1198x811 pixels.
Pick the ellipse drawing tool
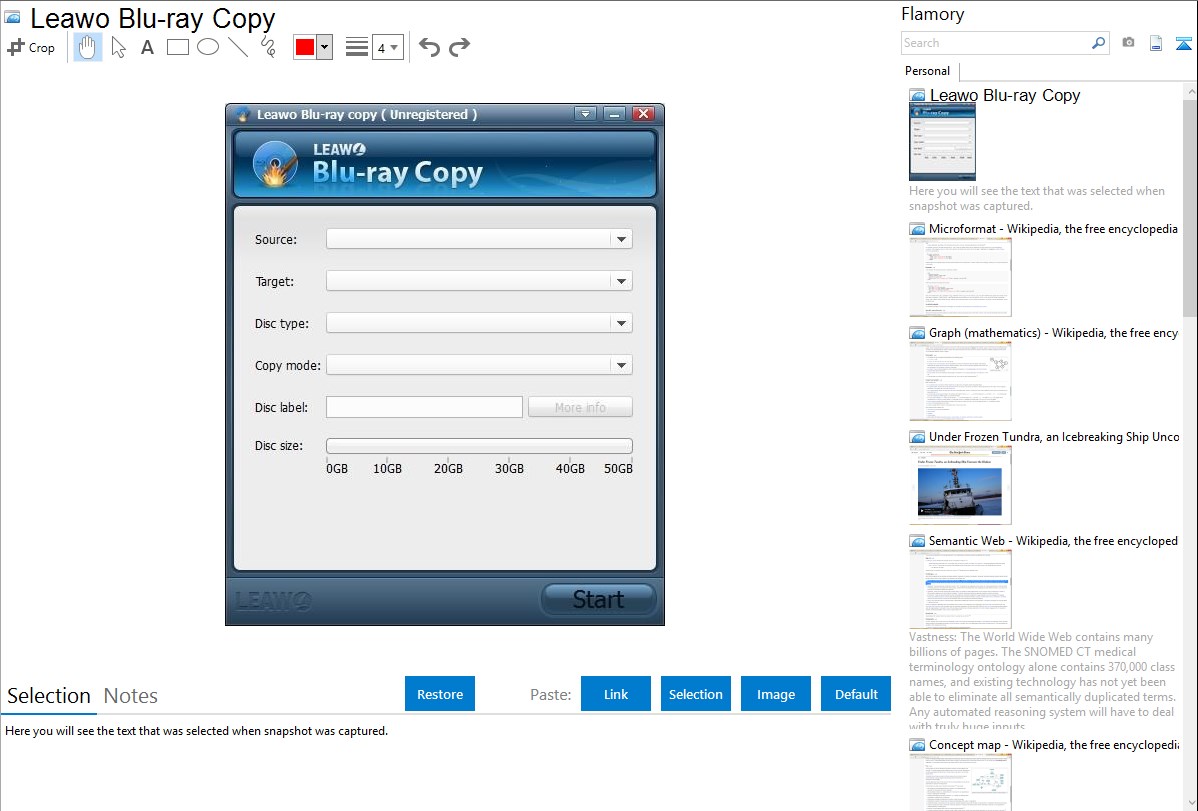[208, 47]
